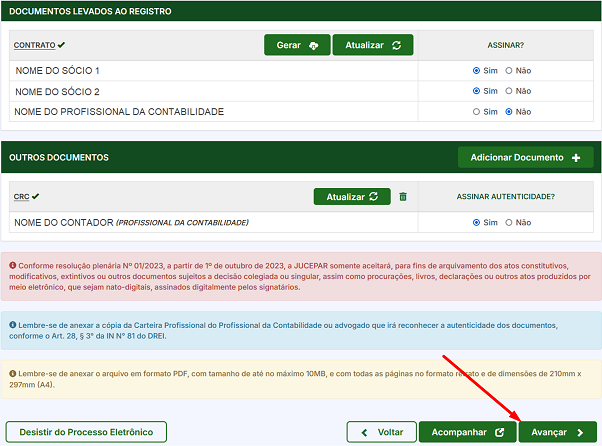Screen dimensions: 602x446
Task: Select Sim for NOME DO SÓCIO 1
Action: pos(476,71)
